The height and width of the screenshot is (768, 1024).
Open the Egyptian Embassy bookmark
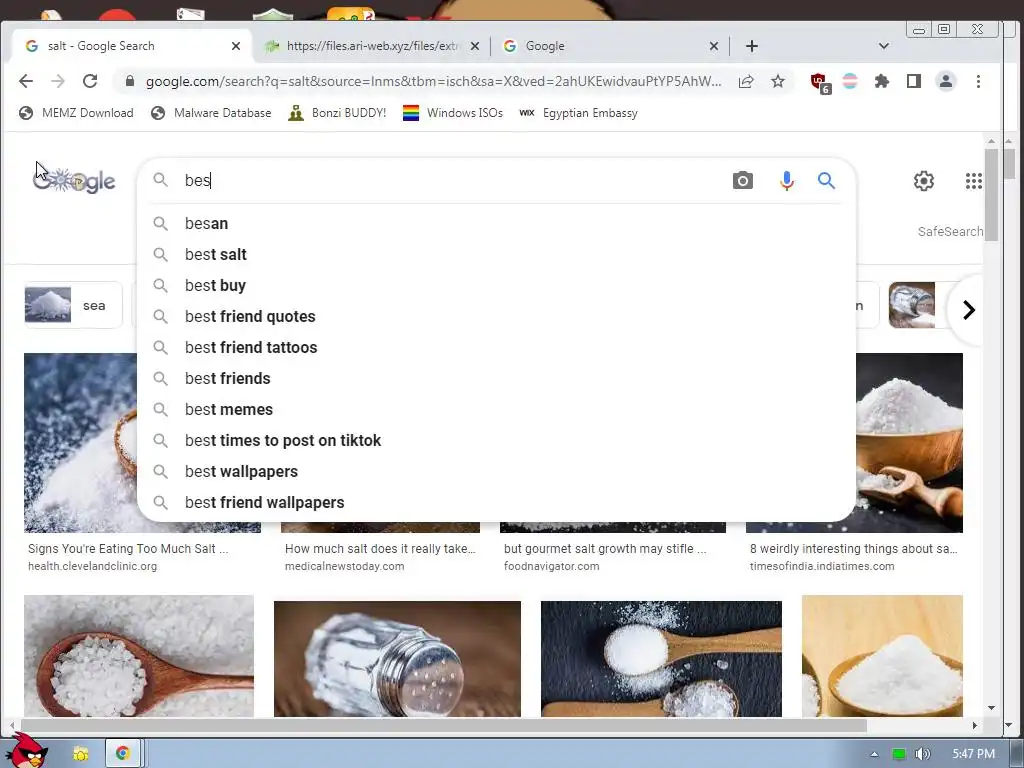(578, 113)
